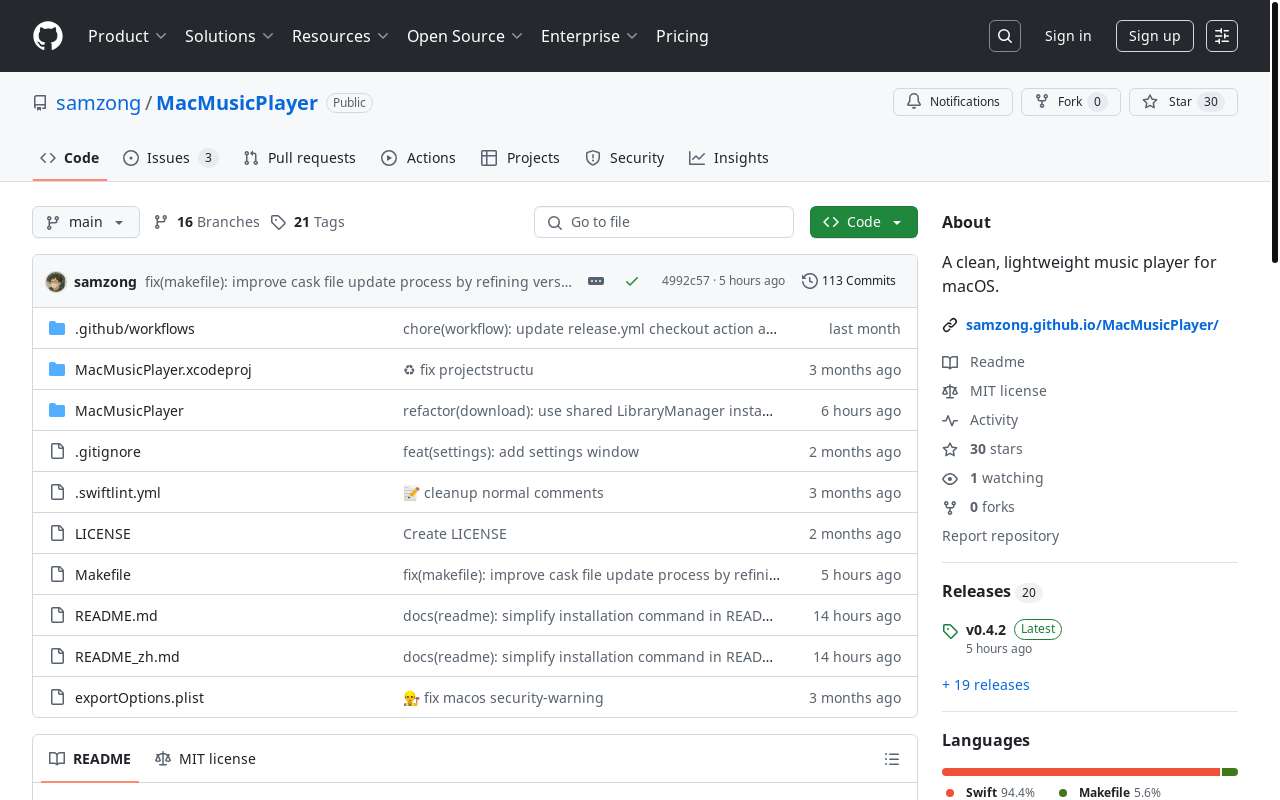
Task: Open the main branch dropdown
Action: pos(86,222)
